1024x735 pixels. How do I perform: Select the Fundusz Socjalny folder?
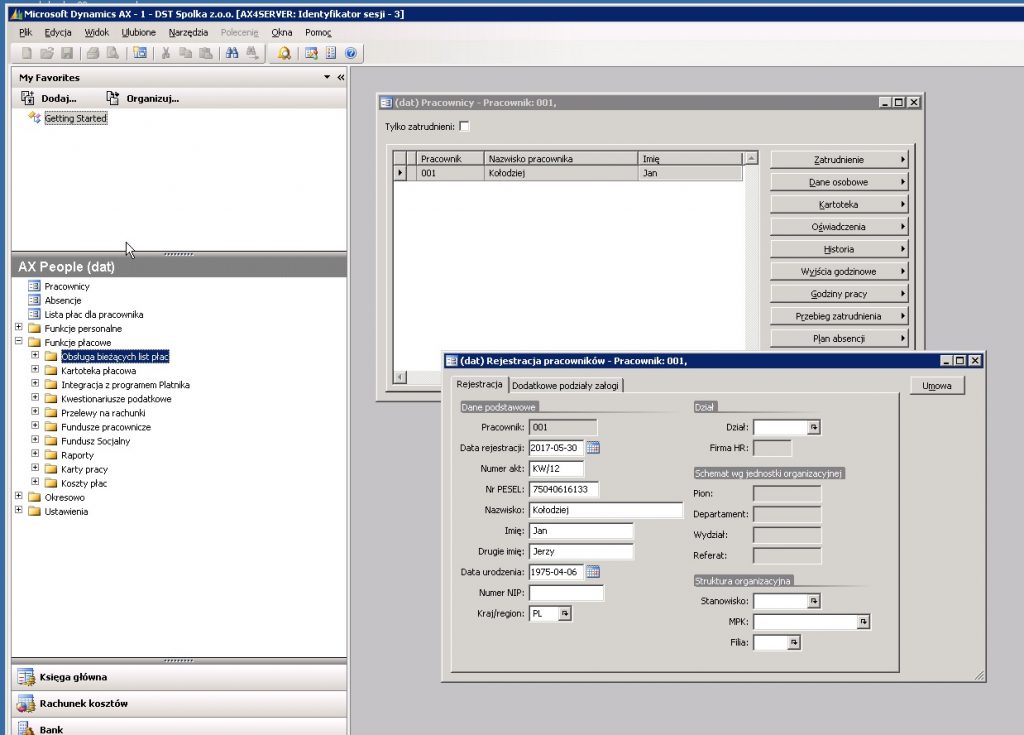click(95, 441)
